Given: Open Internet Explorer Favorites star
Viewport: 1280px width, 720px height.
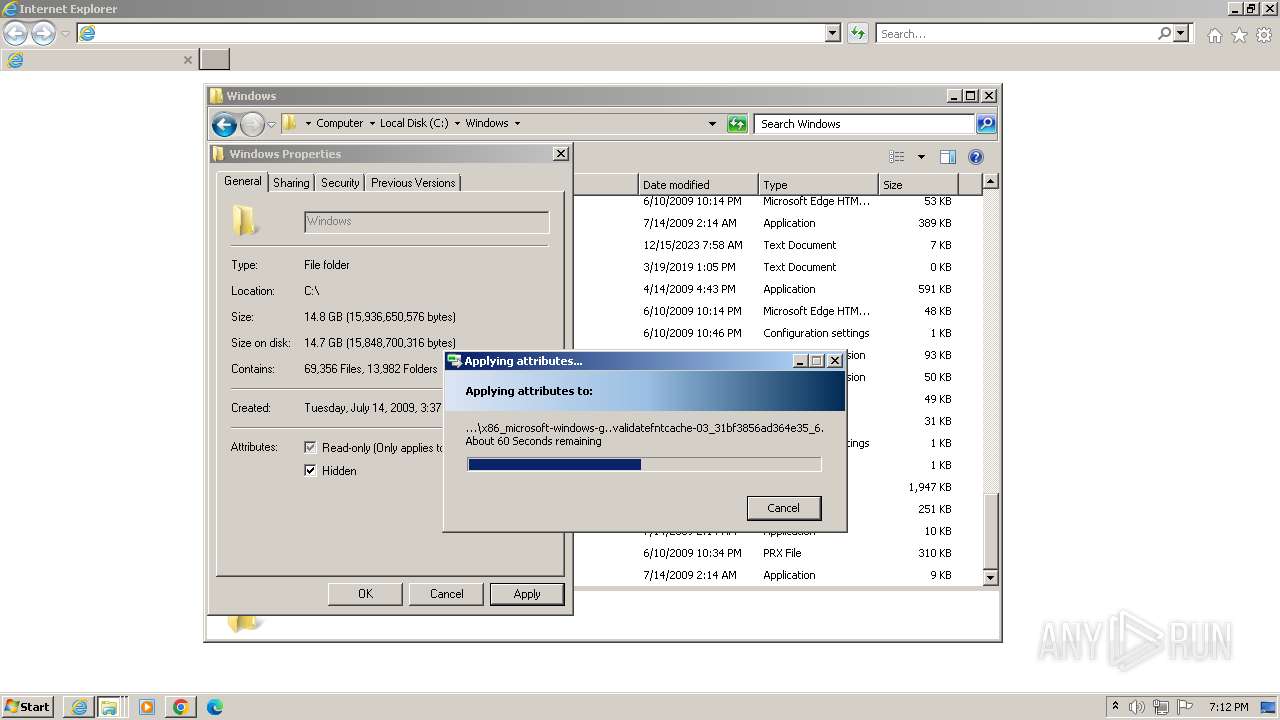Looking at the screenshot, I should (1239, 35).
